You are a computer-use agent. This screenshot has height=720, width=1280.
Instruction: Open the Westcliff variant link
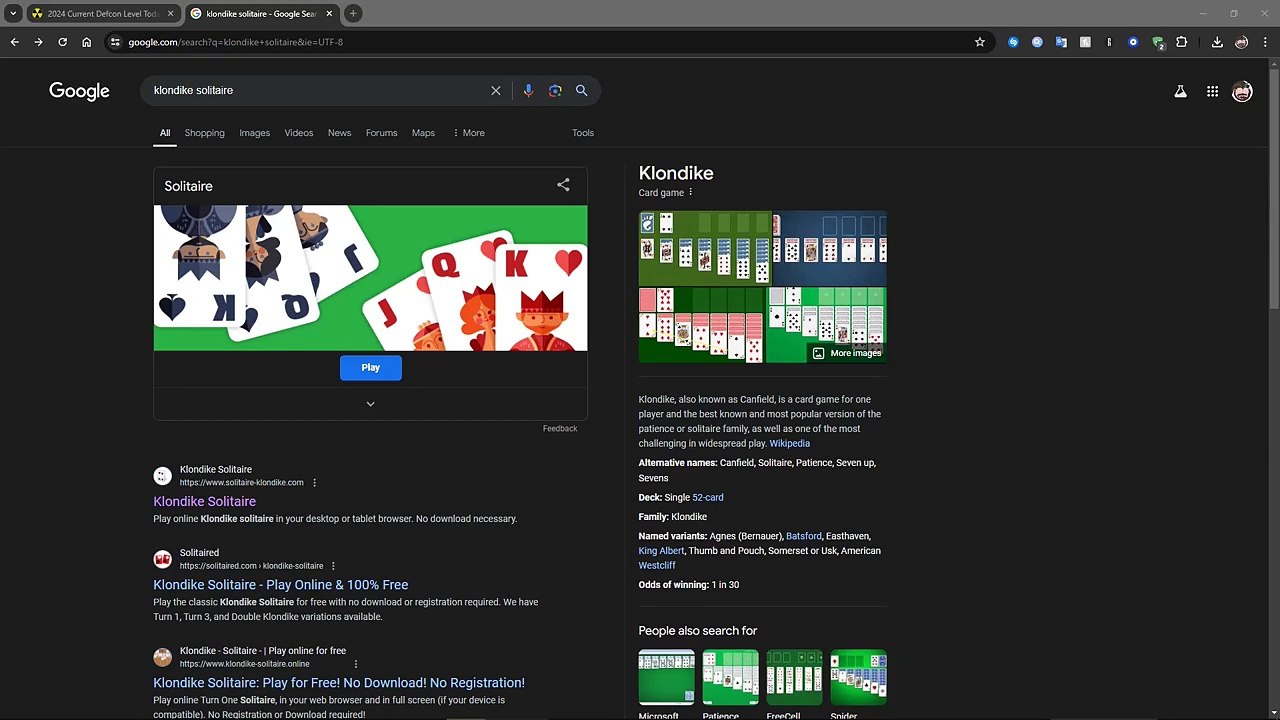(x=657, y=566)
